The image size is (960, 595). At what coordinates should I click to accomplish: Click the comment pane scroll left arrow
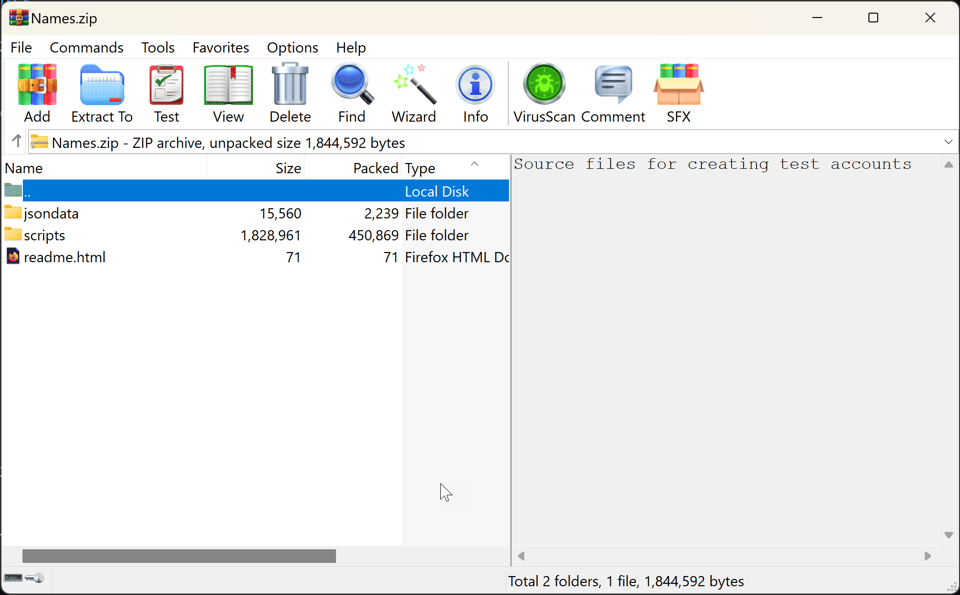pyautogui.click(x=521, y=556)
